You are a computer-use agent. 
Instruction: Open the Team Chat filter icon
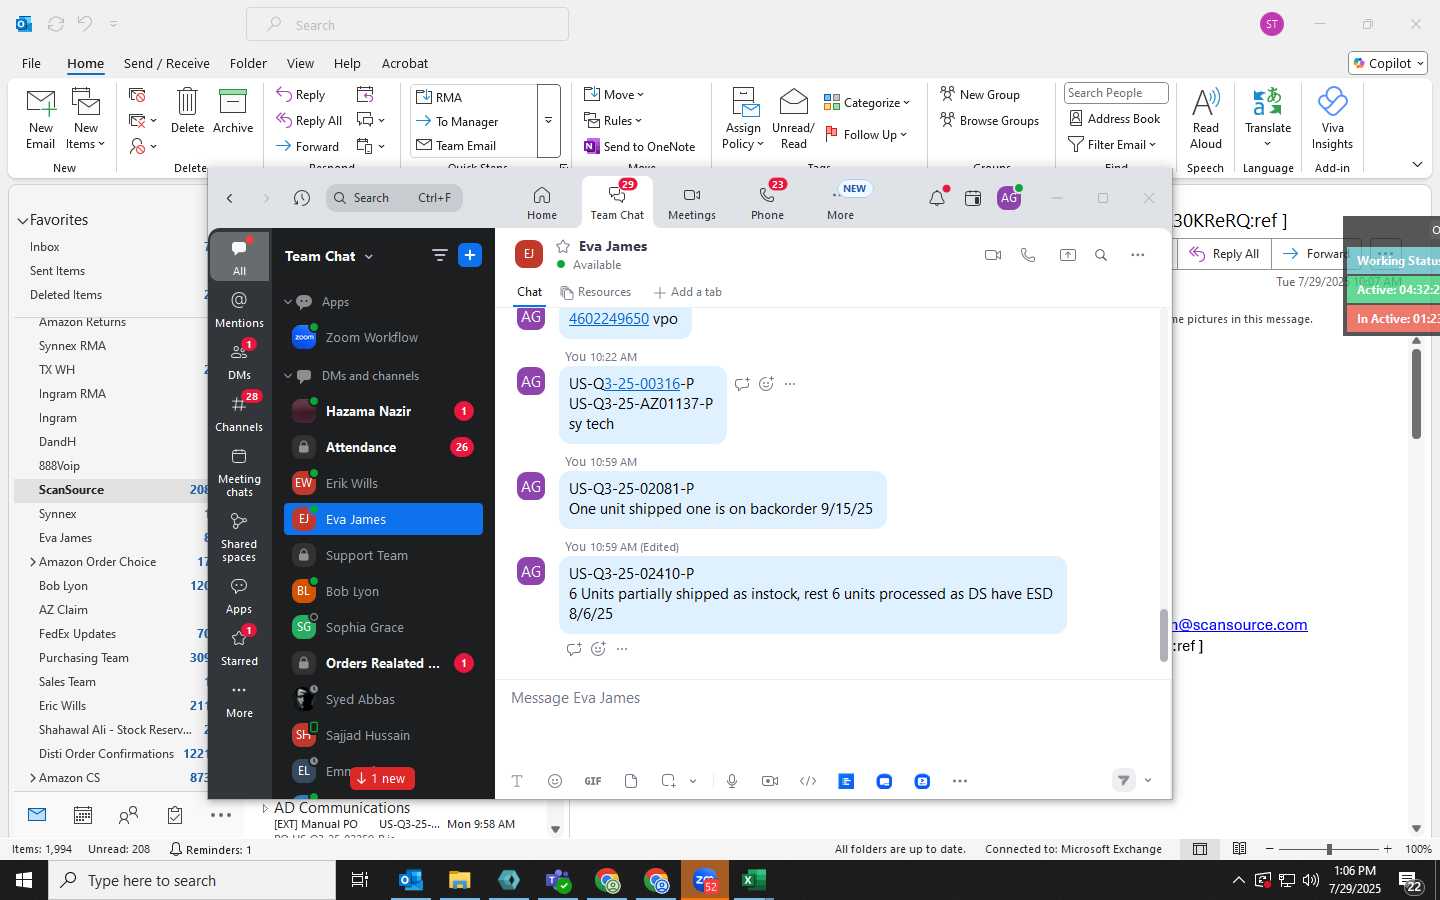(439, 255)
